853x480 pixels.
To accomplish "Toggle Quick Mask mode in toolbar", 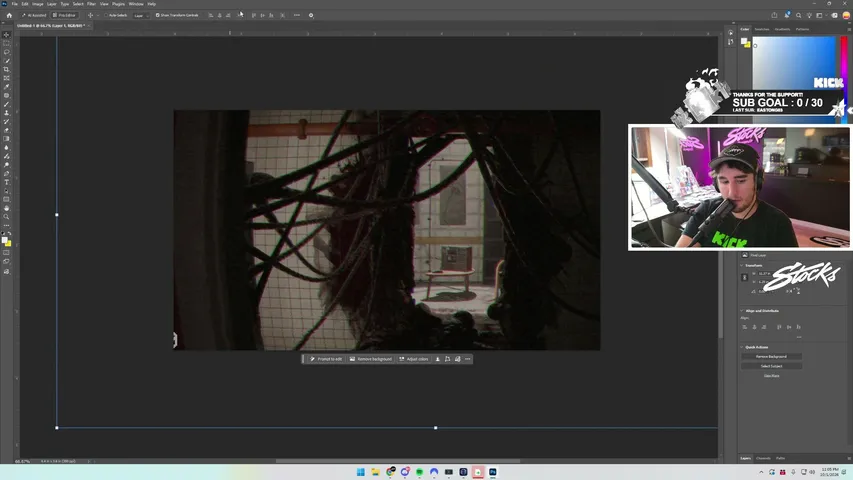I will tap(7, 253).
